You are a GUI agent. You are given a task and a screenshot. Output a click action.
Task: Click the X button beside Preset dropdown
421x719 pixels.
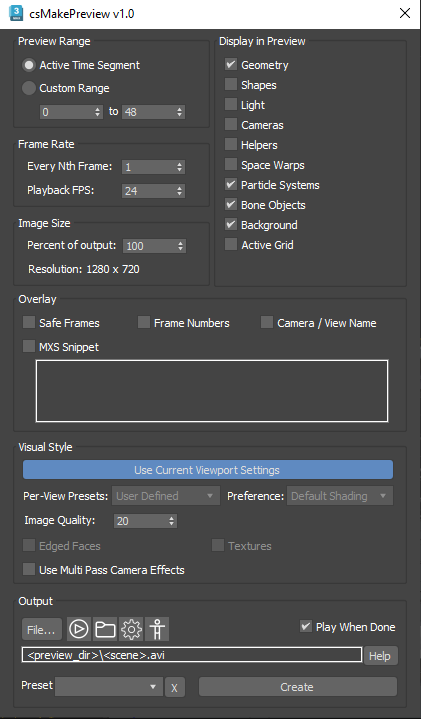(x=175, y=687)
